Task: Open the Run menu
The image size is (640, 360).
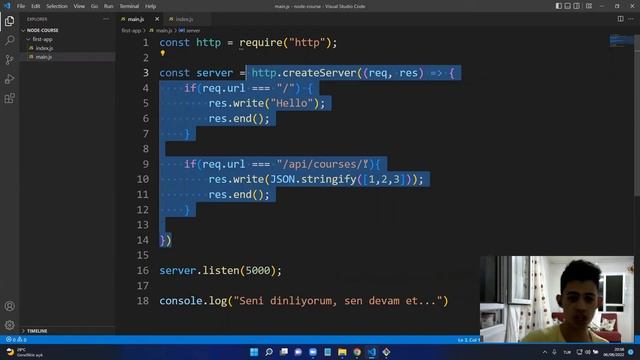Action: coord(109,6)
